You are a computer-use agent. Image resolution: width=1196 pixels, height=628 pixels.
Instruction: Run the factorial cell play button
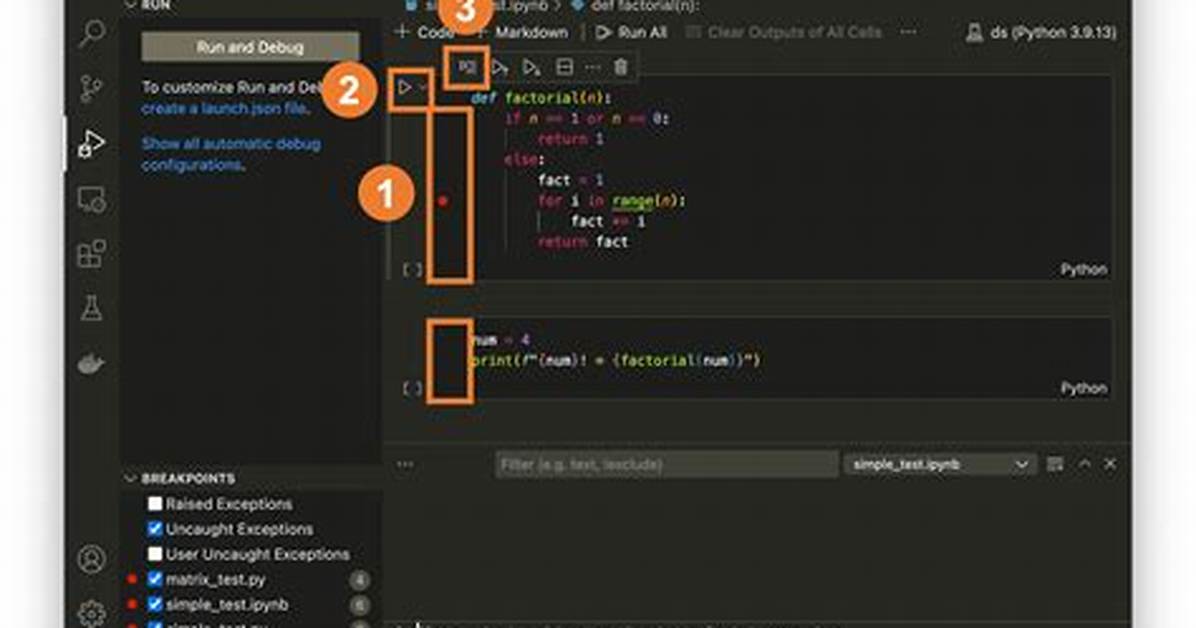404,87
